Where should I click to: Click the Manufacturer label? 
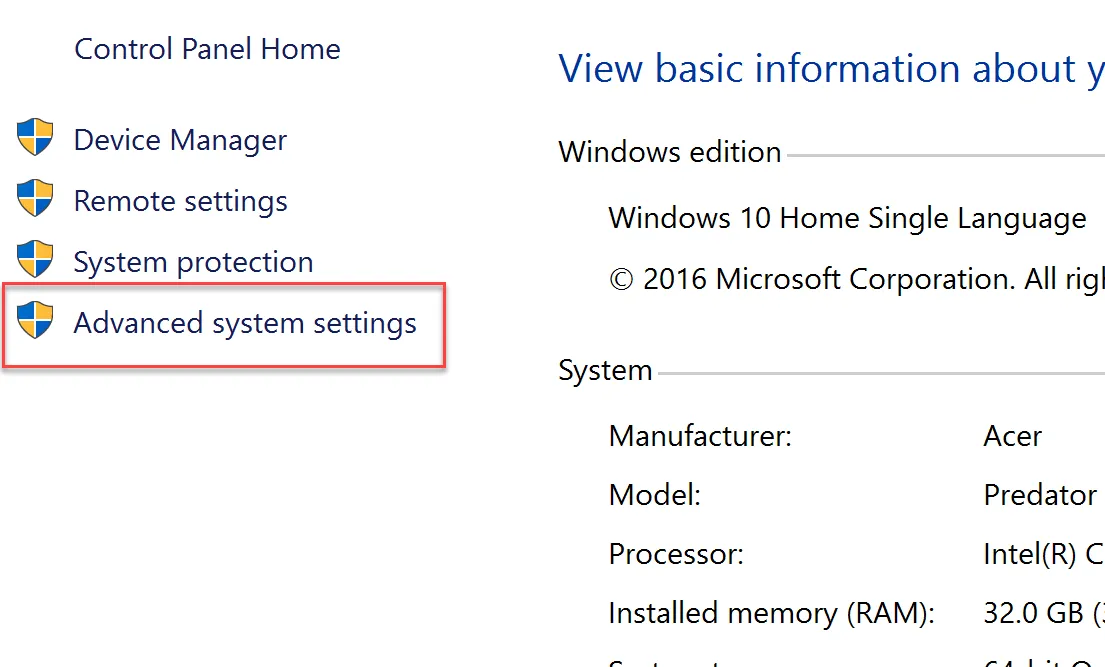coord(700,436)
